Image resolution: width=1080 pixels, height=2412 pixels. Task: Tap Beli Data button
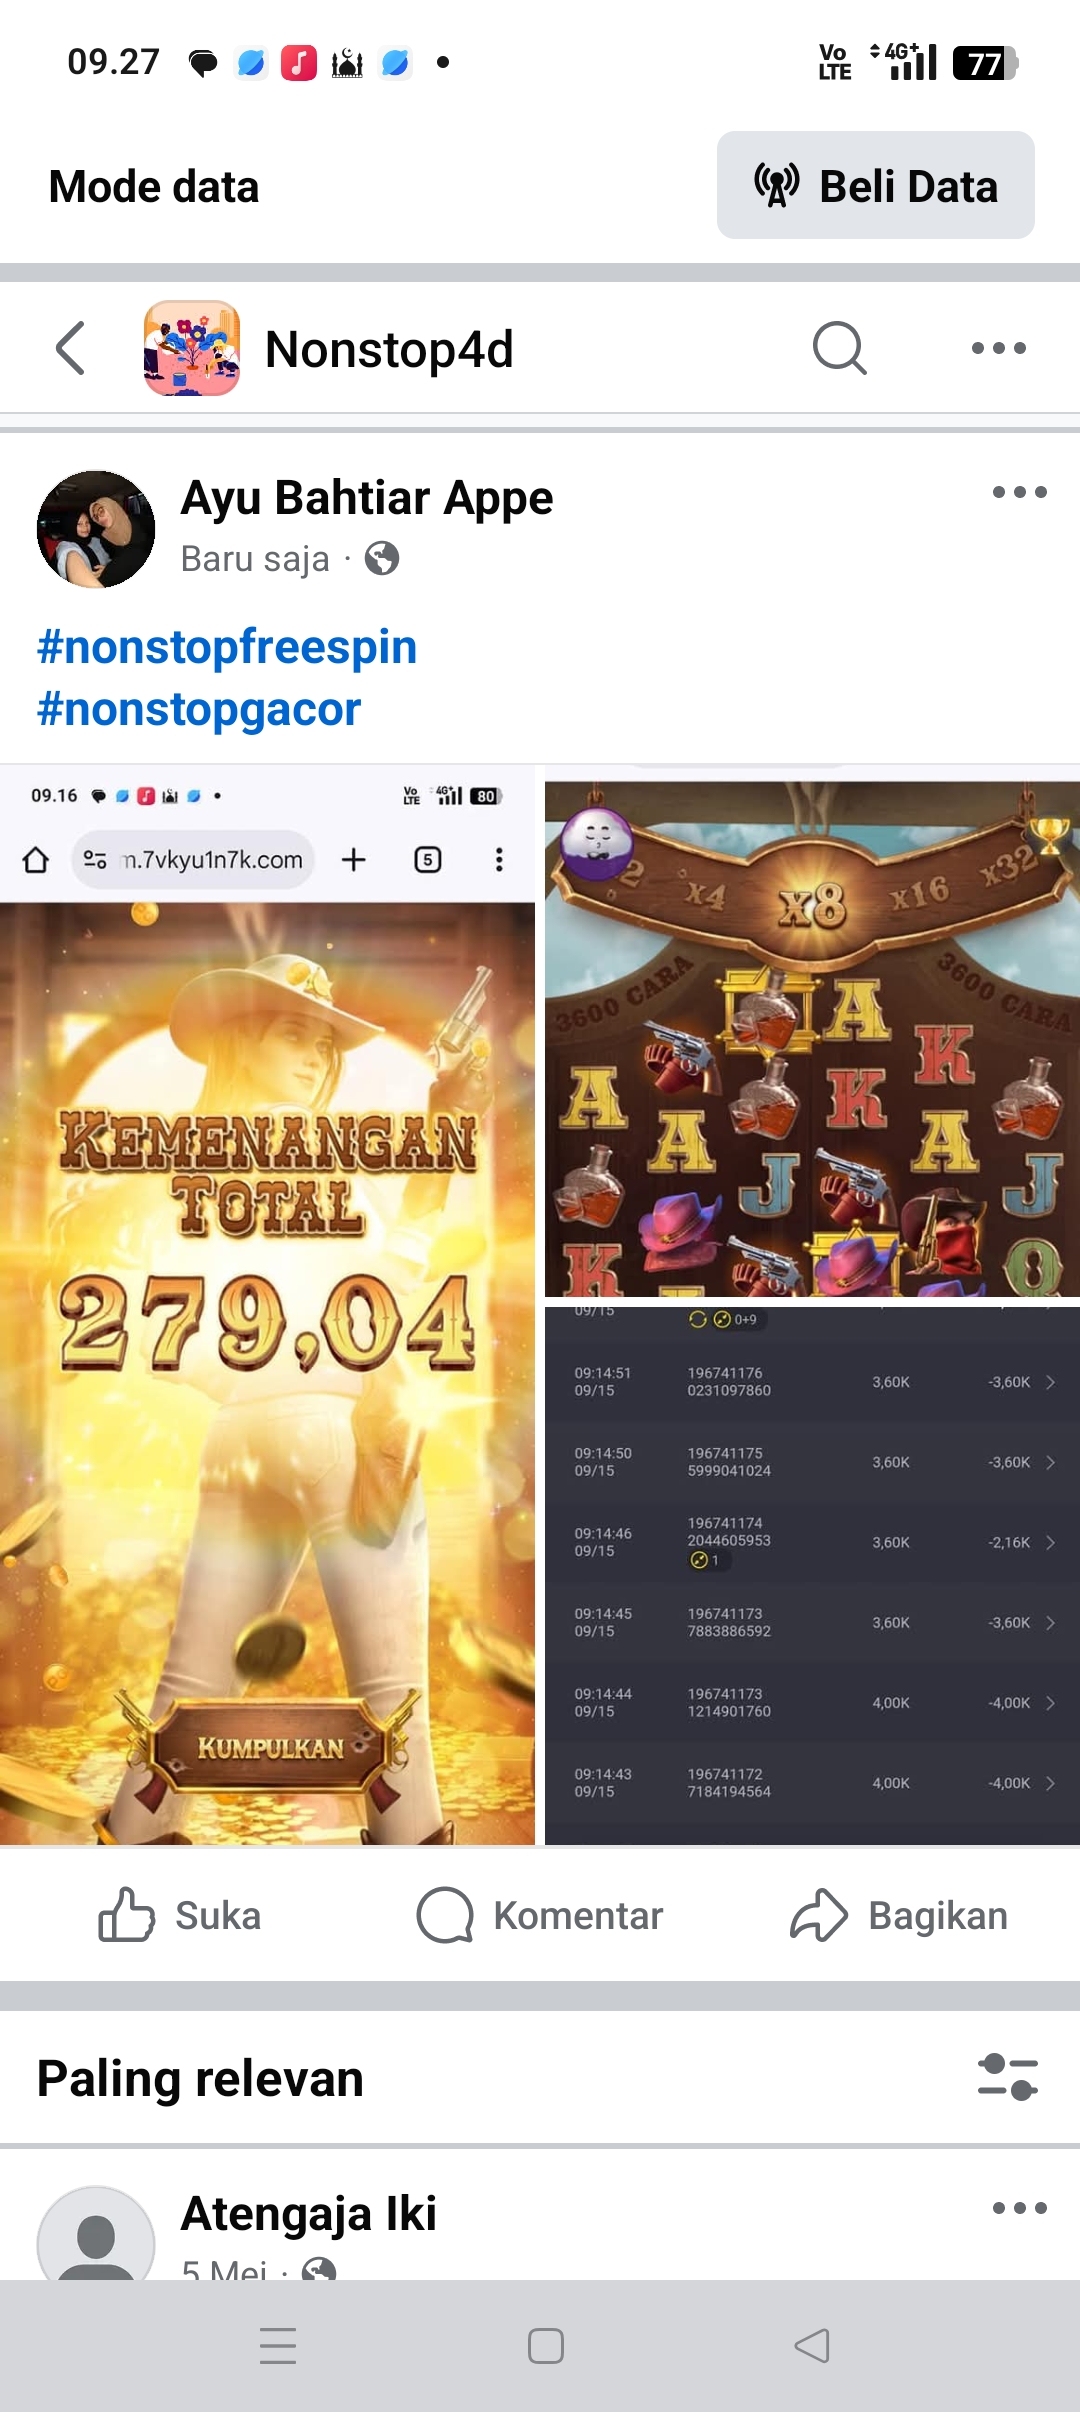point(875,185)
